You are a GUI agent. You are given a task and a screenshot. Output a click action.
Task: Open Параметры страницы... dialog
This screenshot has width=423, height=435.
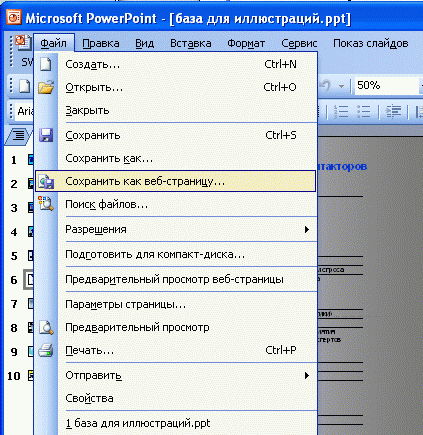(176, 304)
